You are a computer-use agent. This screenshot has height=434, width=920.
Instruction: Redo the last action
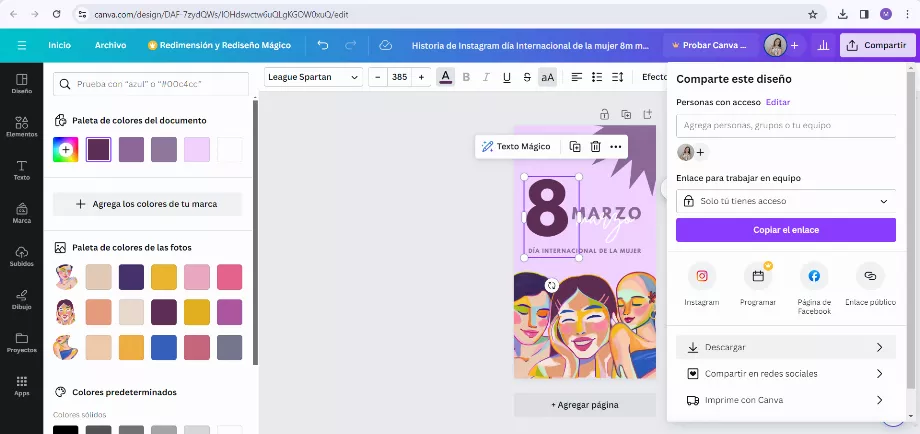pos(350,45)
